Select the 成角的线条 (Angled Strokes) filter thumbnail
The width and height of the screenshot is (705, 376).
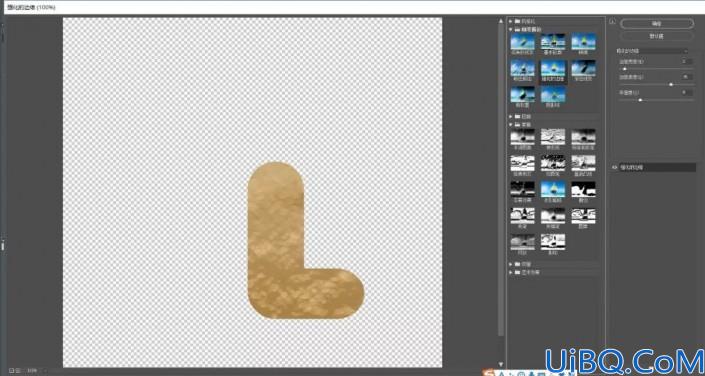[522, 41]
